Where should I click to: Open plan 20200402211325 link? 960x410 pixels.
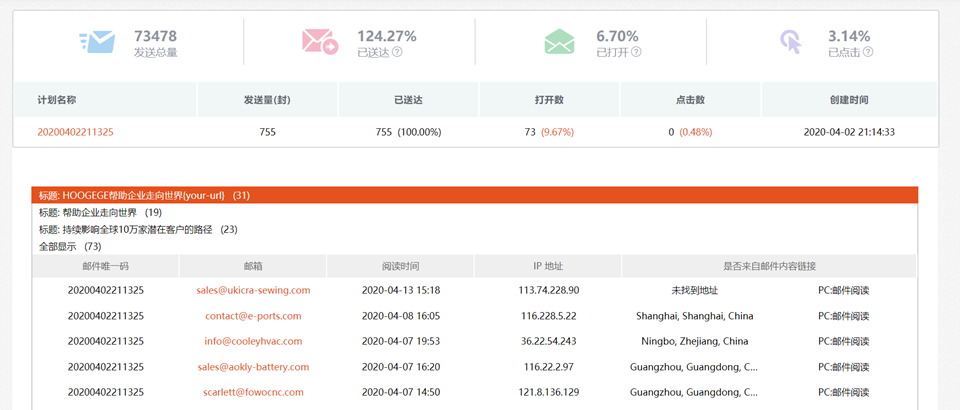click(75, 132)
